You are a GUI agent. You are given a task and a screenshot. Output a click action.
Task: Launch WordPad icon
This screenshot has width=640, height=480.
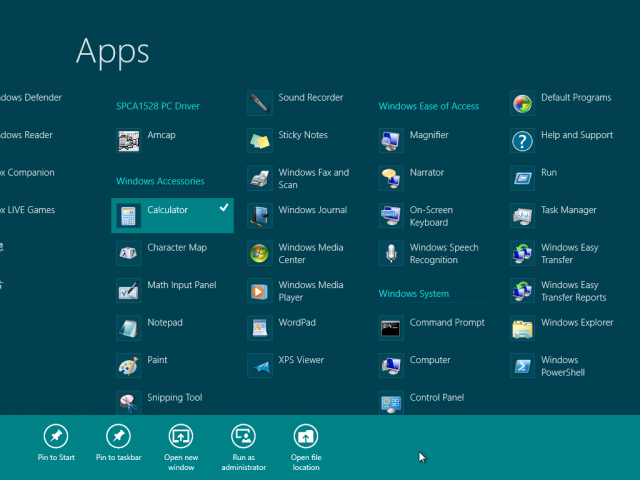260,329
